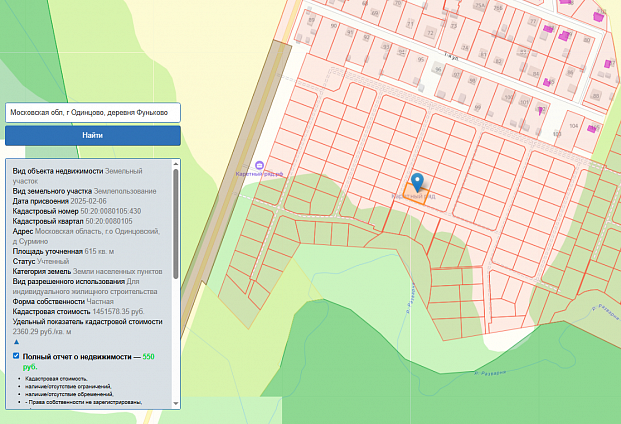Click map parcel number 88
Viewport: 621px width, 424px height.
[595, 96]
